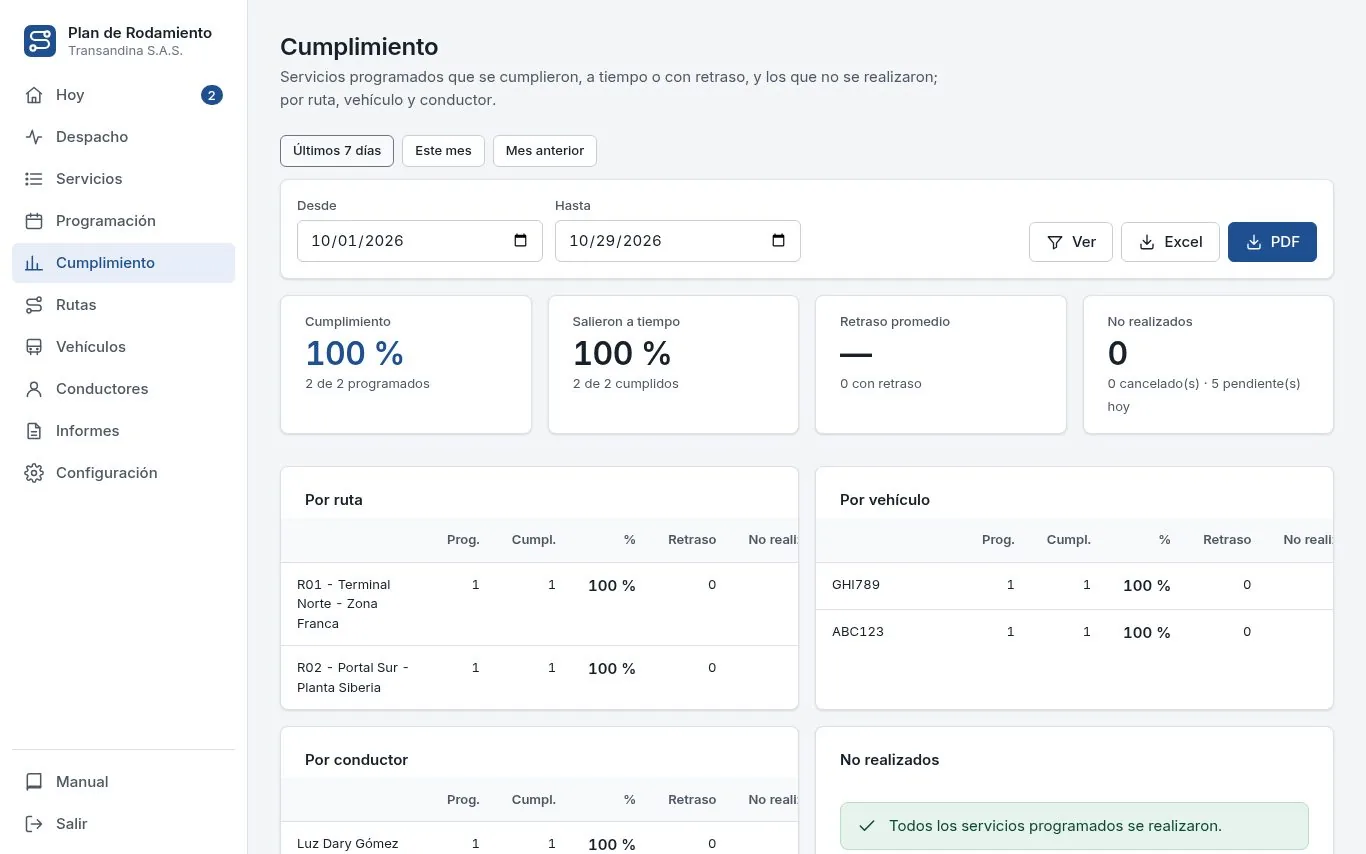
Task: Open the Programación section
Action: [123, 221]
